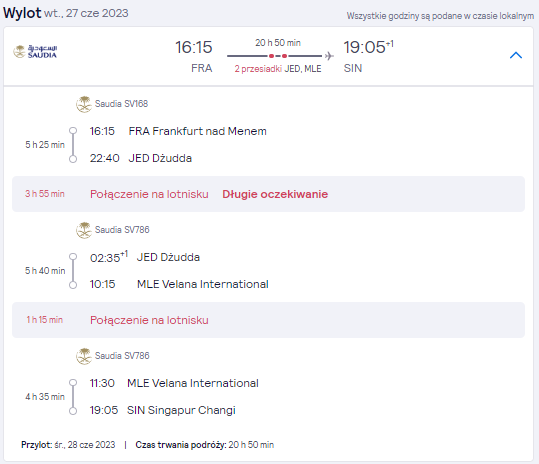Image resolution: width=539 pixels, height=464 pixels.
Task: Collapse flight details with the blue chevron
Action: [516, 55]
